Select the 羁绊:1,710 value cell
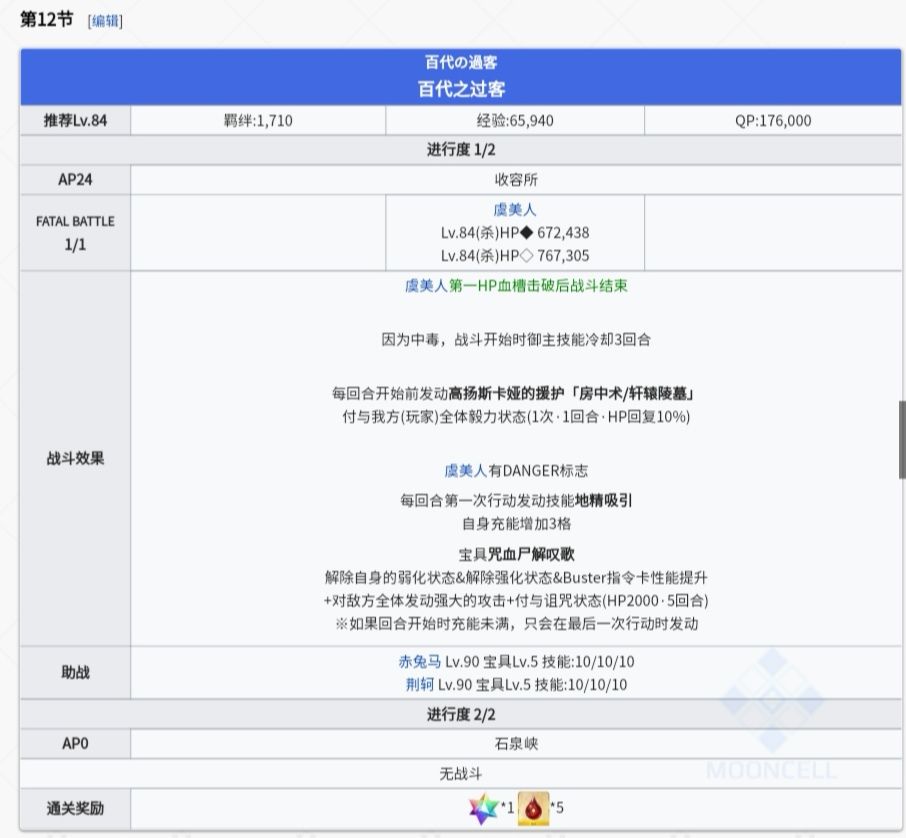 [258, 120]
